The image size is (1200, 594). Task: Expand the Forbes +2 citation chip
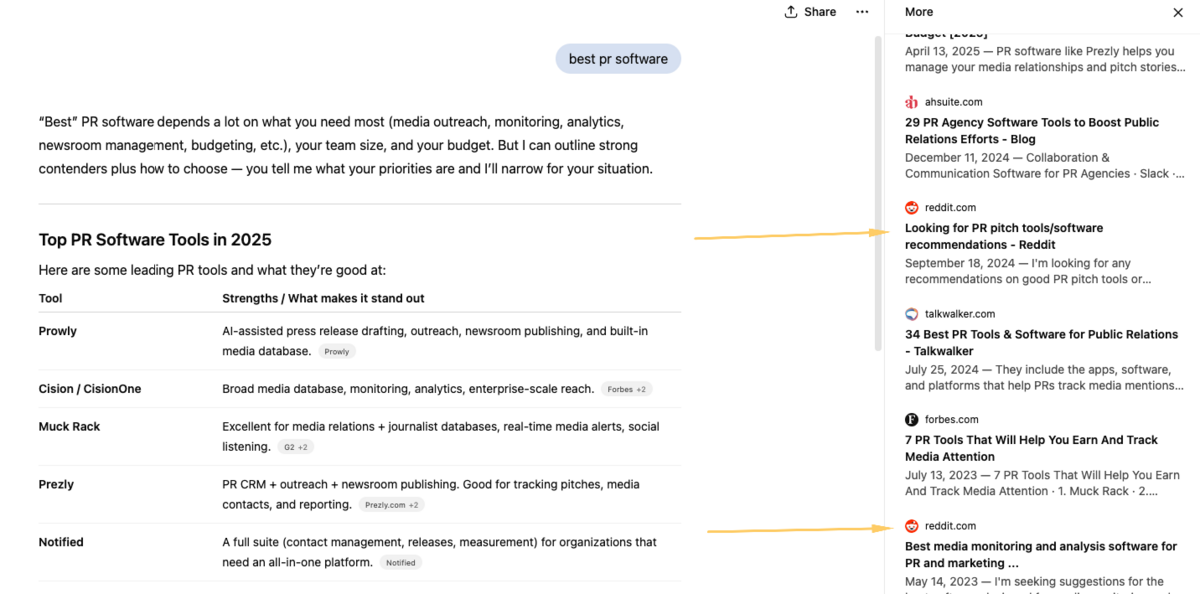(627, 389)
